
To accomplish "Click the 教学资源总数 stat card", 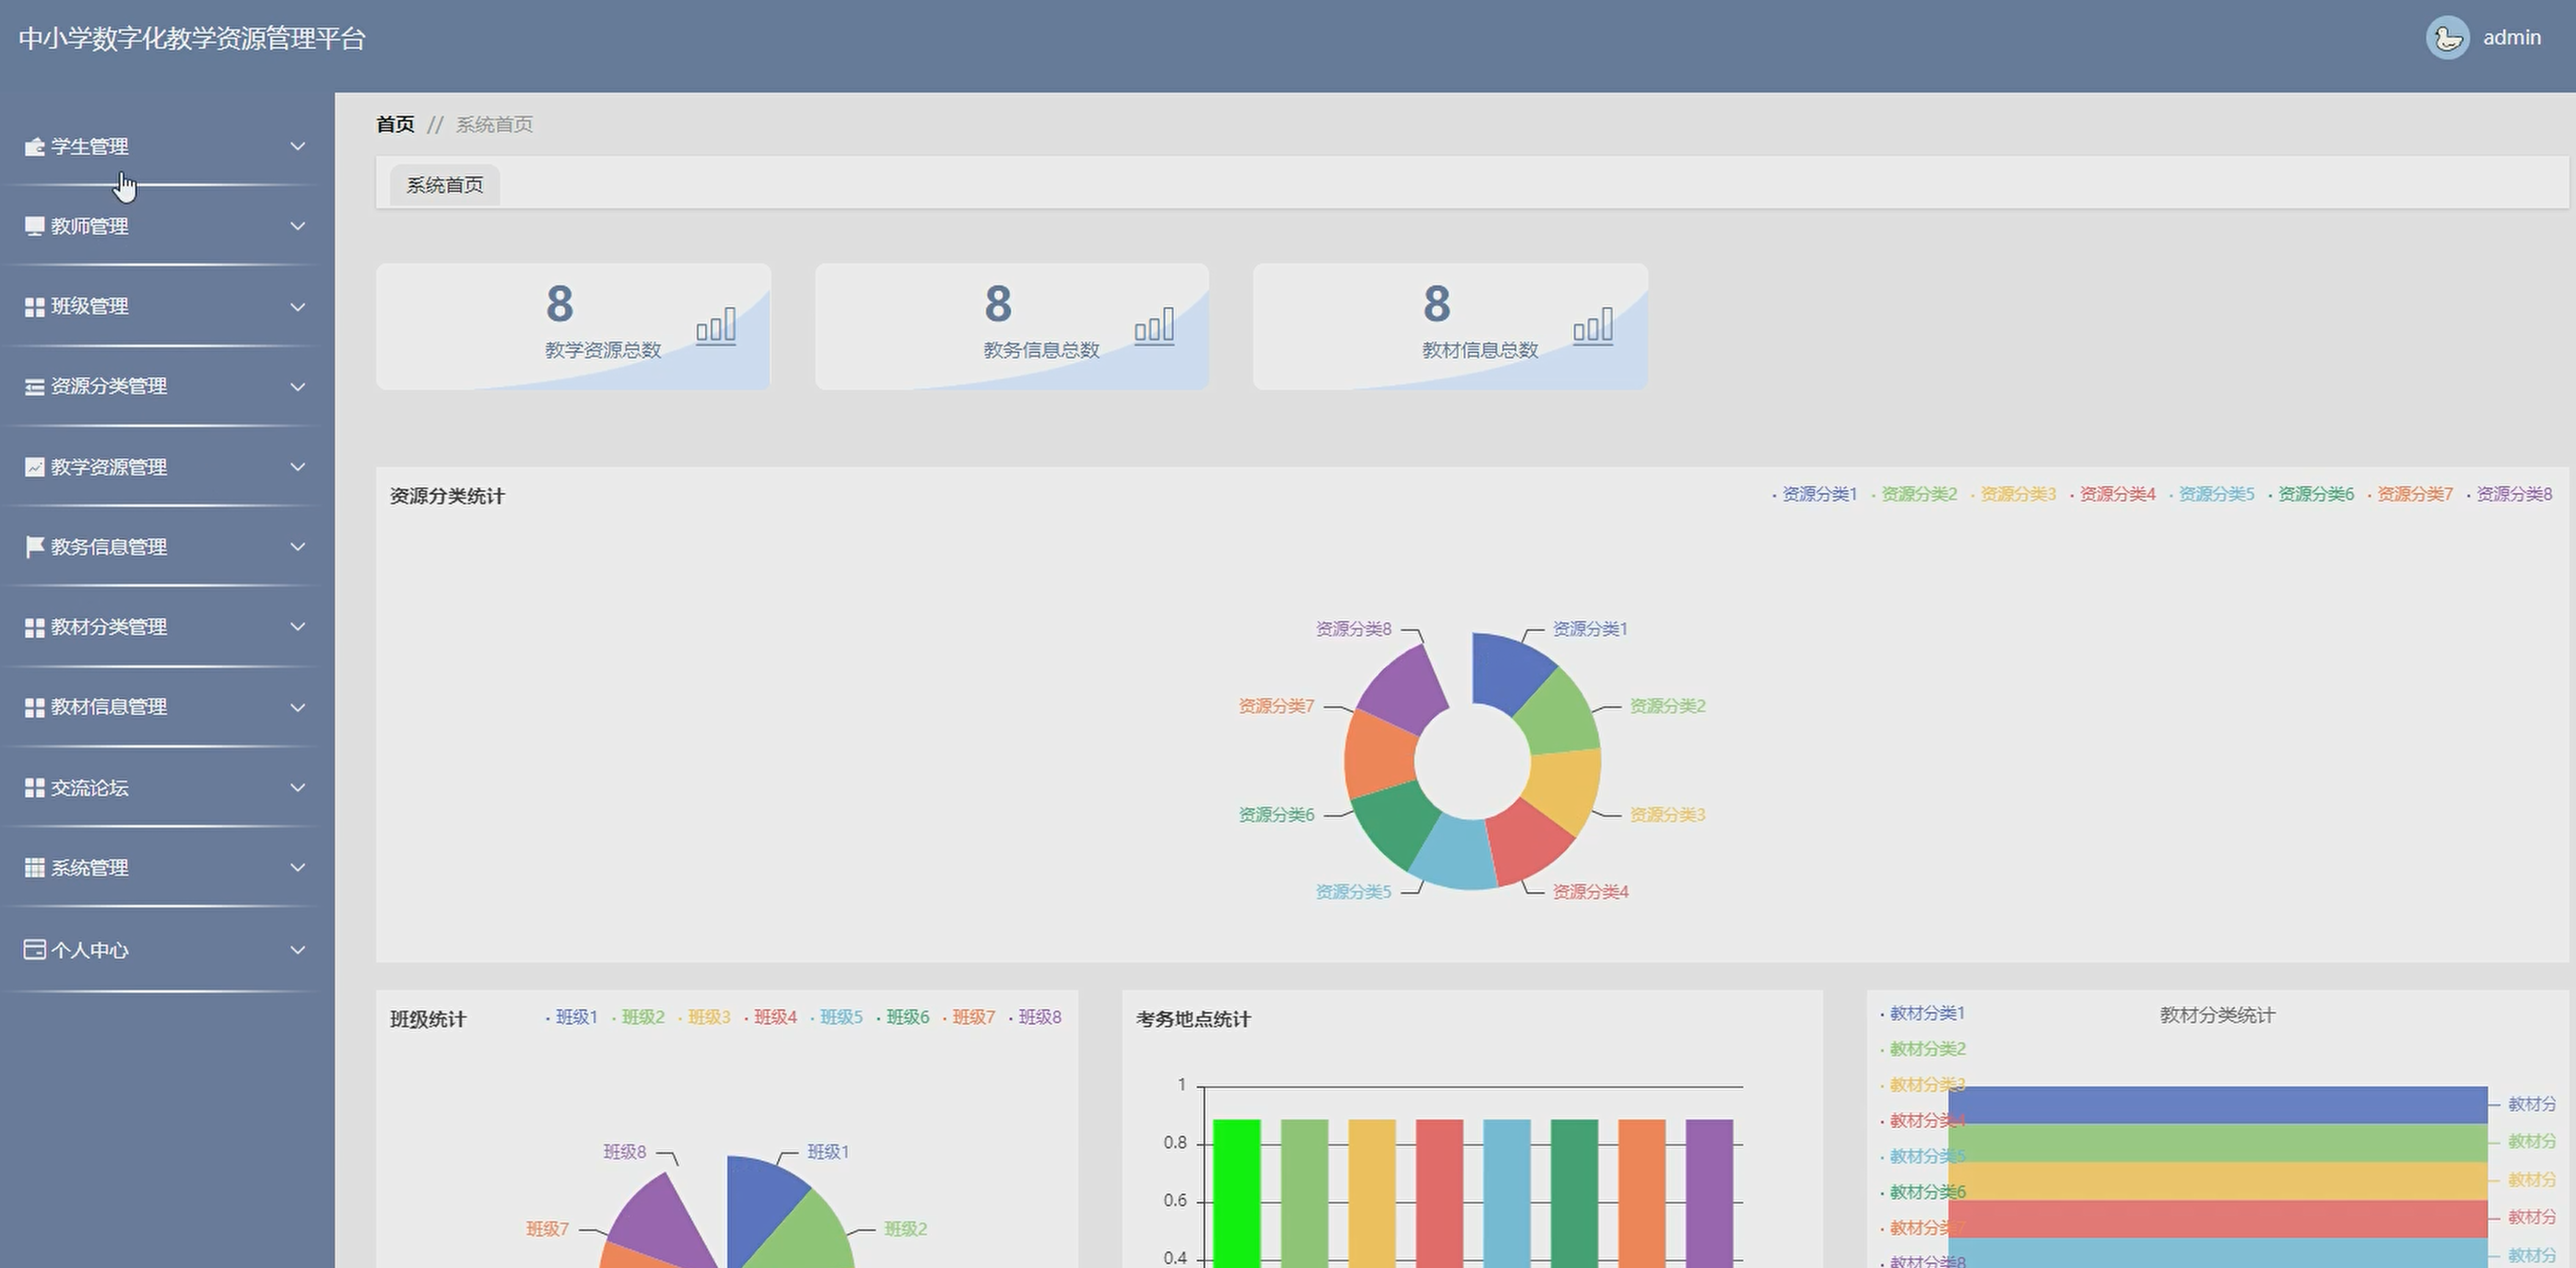I will click(x=573, y=327).
